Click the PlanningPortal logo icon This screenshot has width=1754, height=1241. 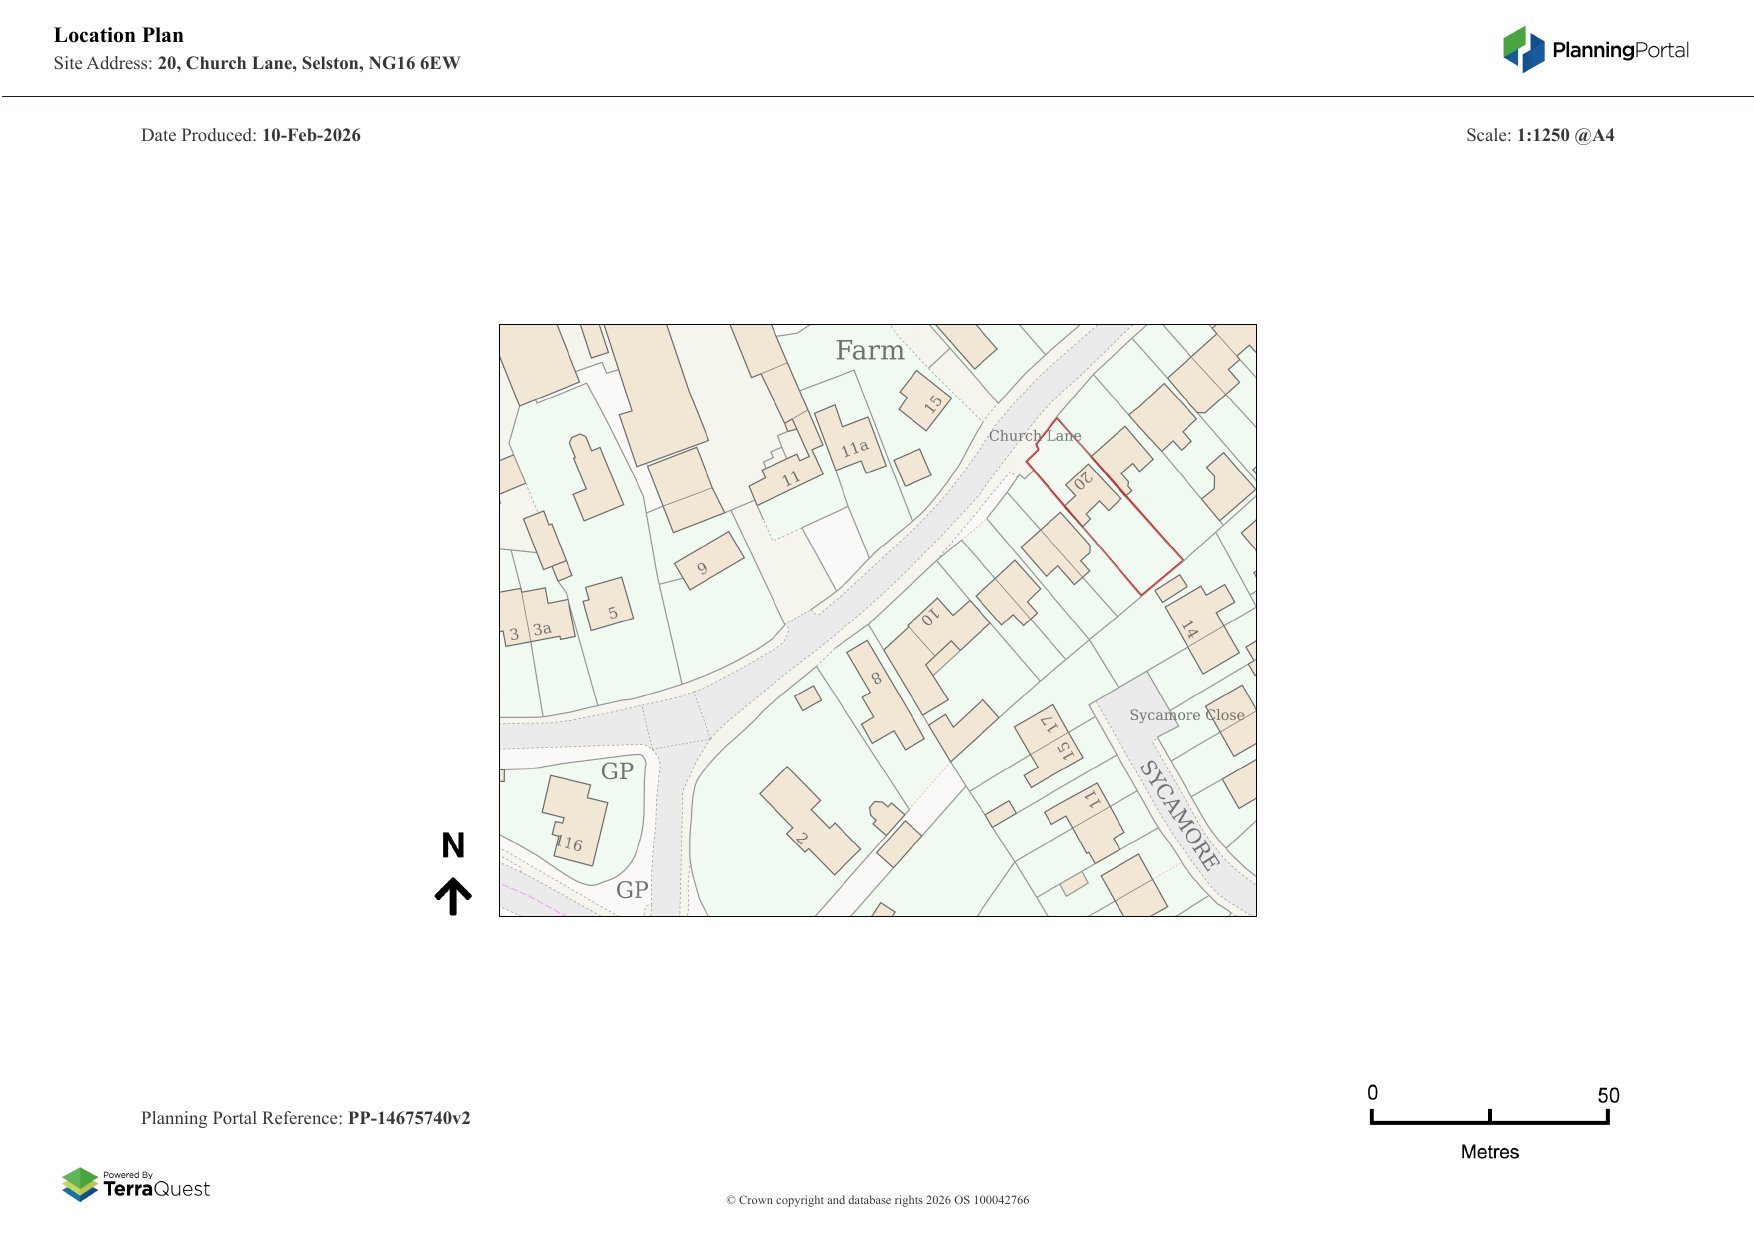(1523, 50)
